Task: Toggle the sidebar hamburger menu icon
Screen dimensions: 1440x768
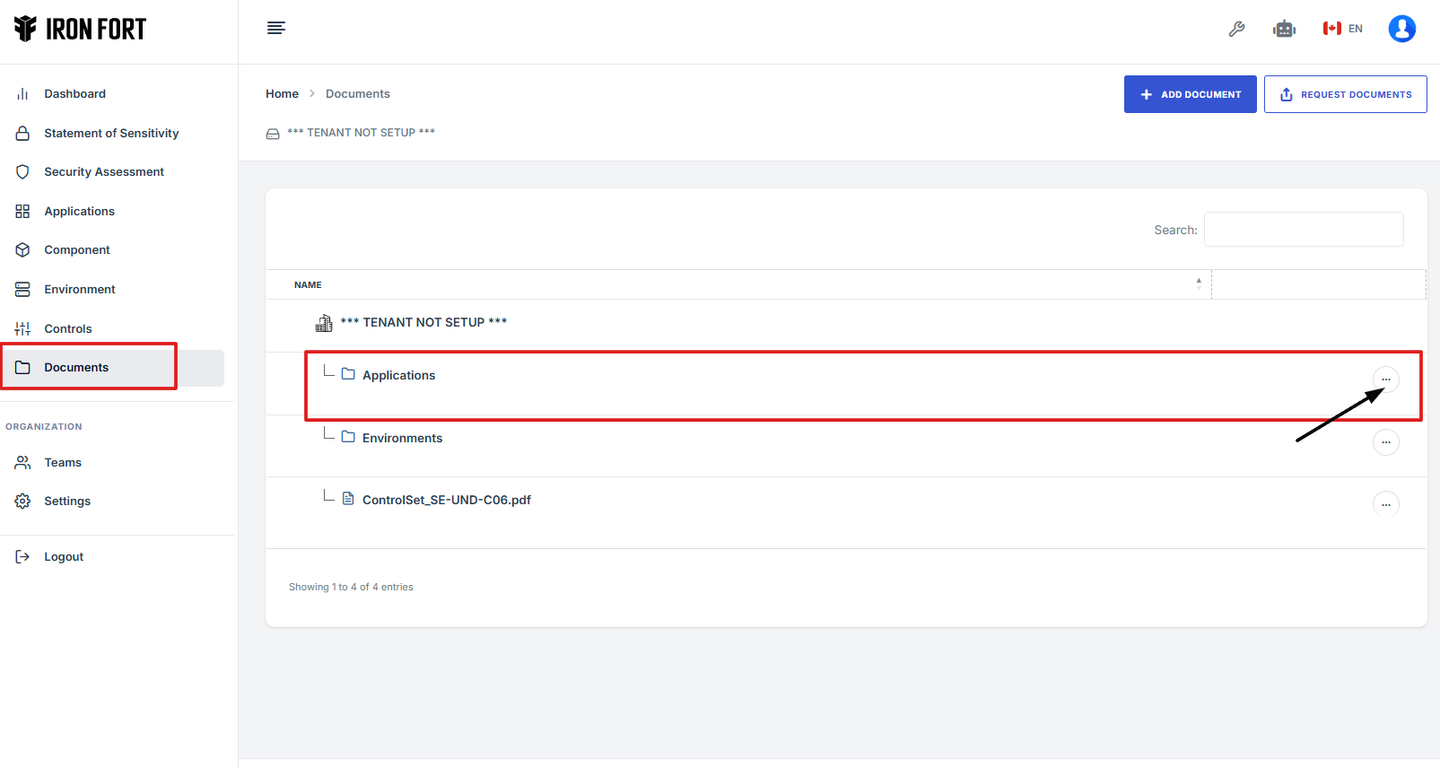Action: pyautogui.click(x=277, y=28)
